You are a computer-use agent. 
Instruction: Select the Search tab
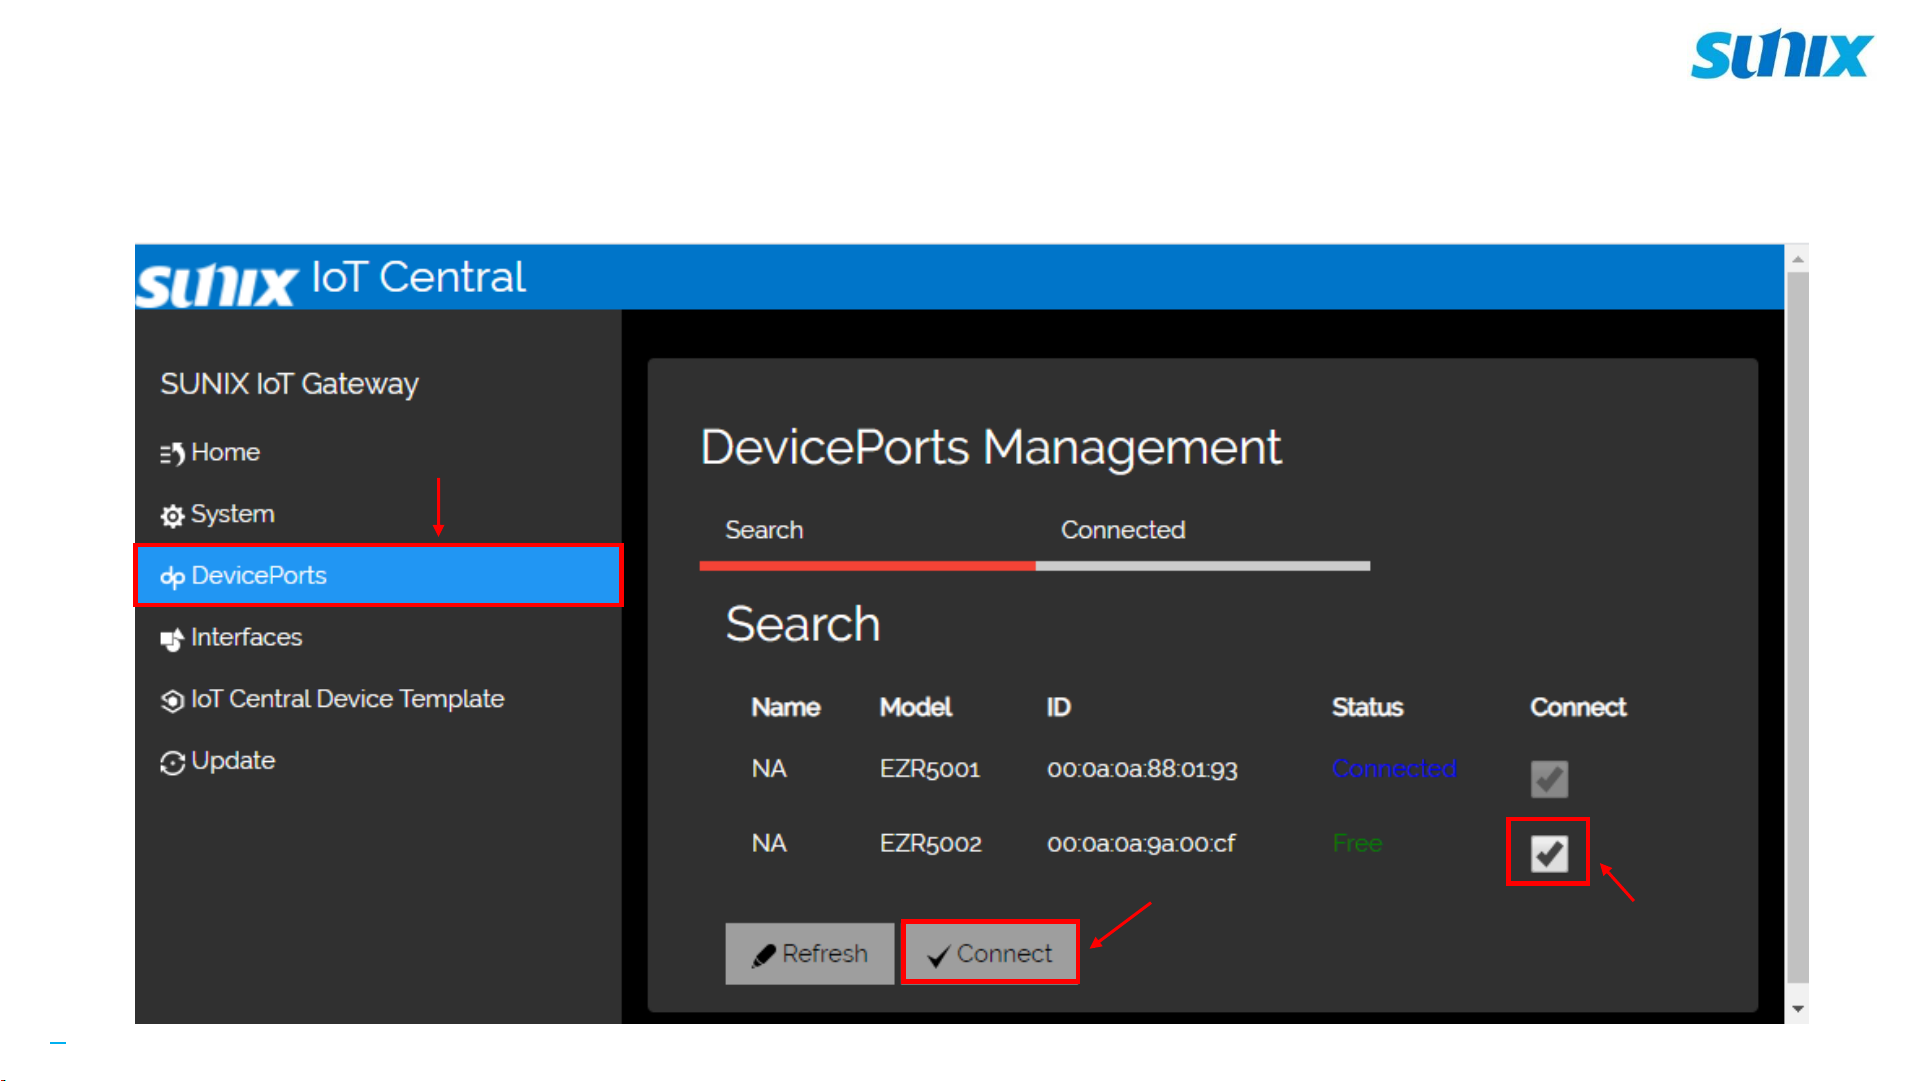pos(764,530)
